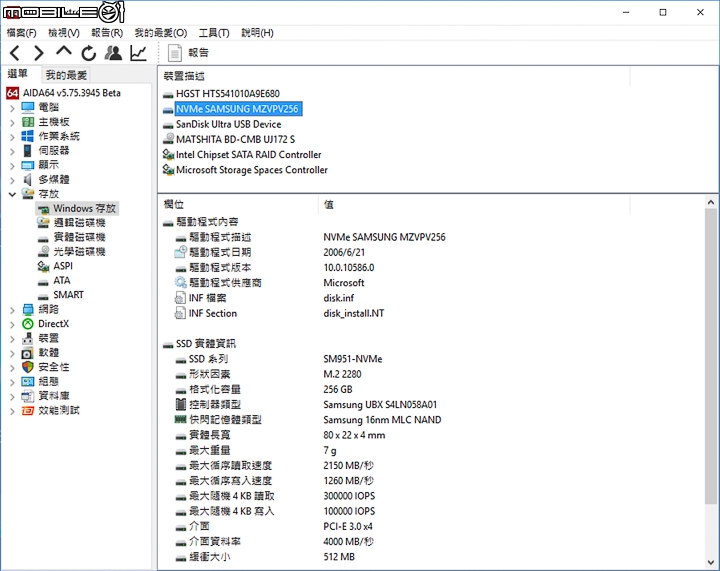Select Intel Chipset SATA RAID Controller
This screenshot has width=720, height=571.
pyautogui.click(x=248, y=155)
